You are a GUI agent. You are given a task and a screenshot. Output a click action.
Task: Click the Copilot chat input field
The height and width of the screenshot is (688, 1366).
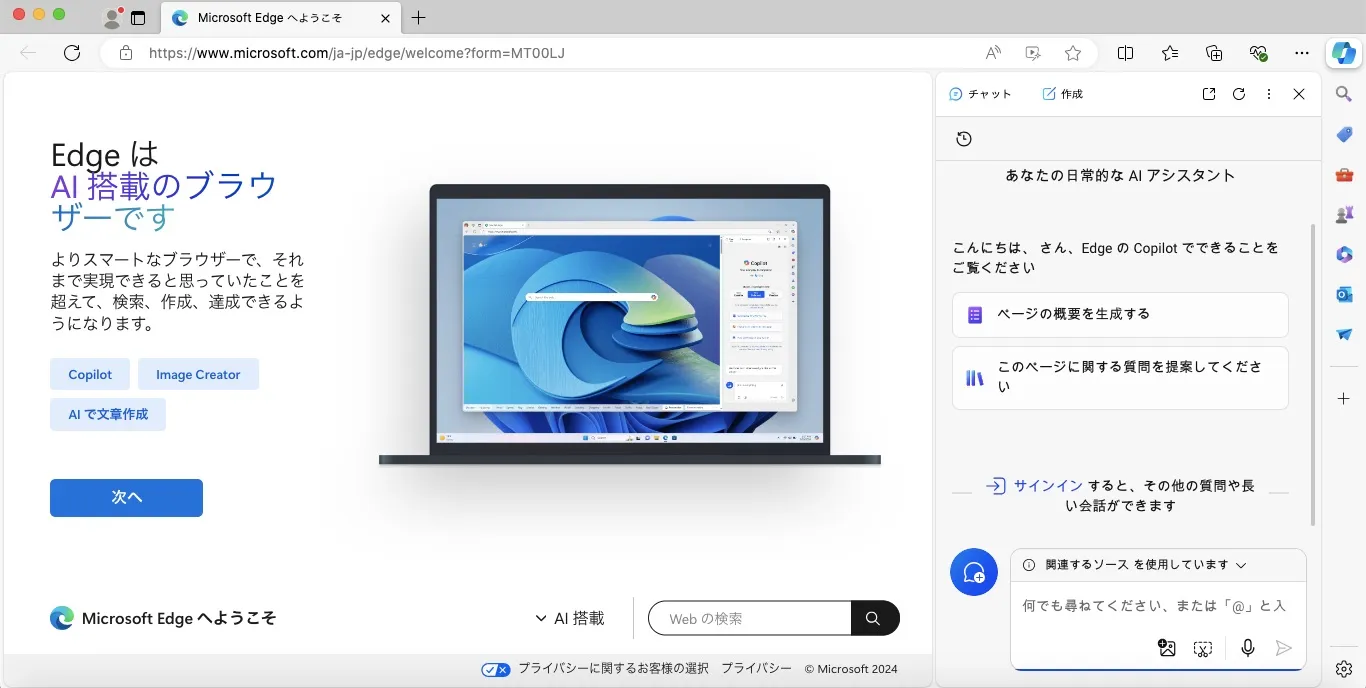[1155, 606]
